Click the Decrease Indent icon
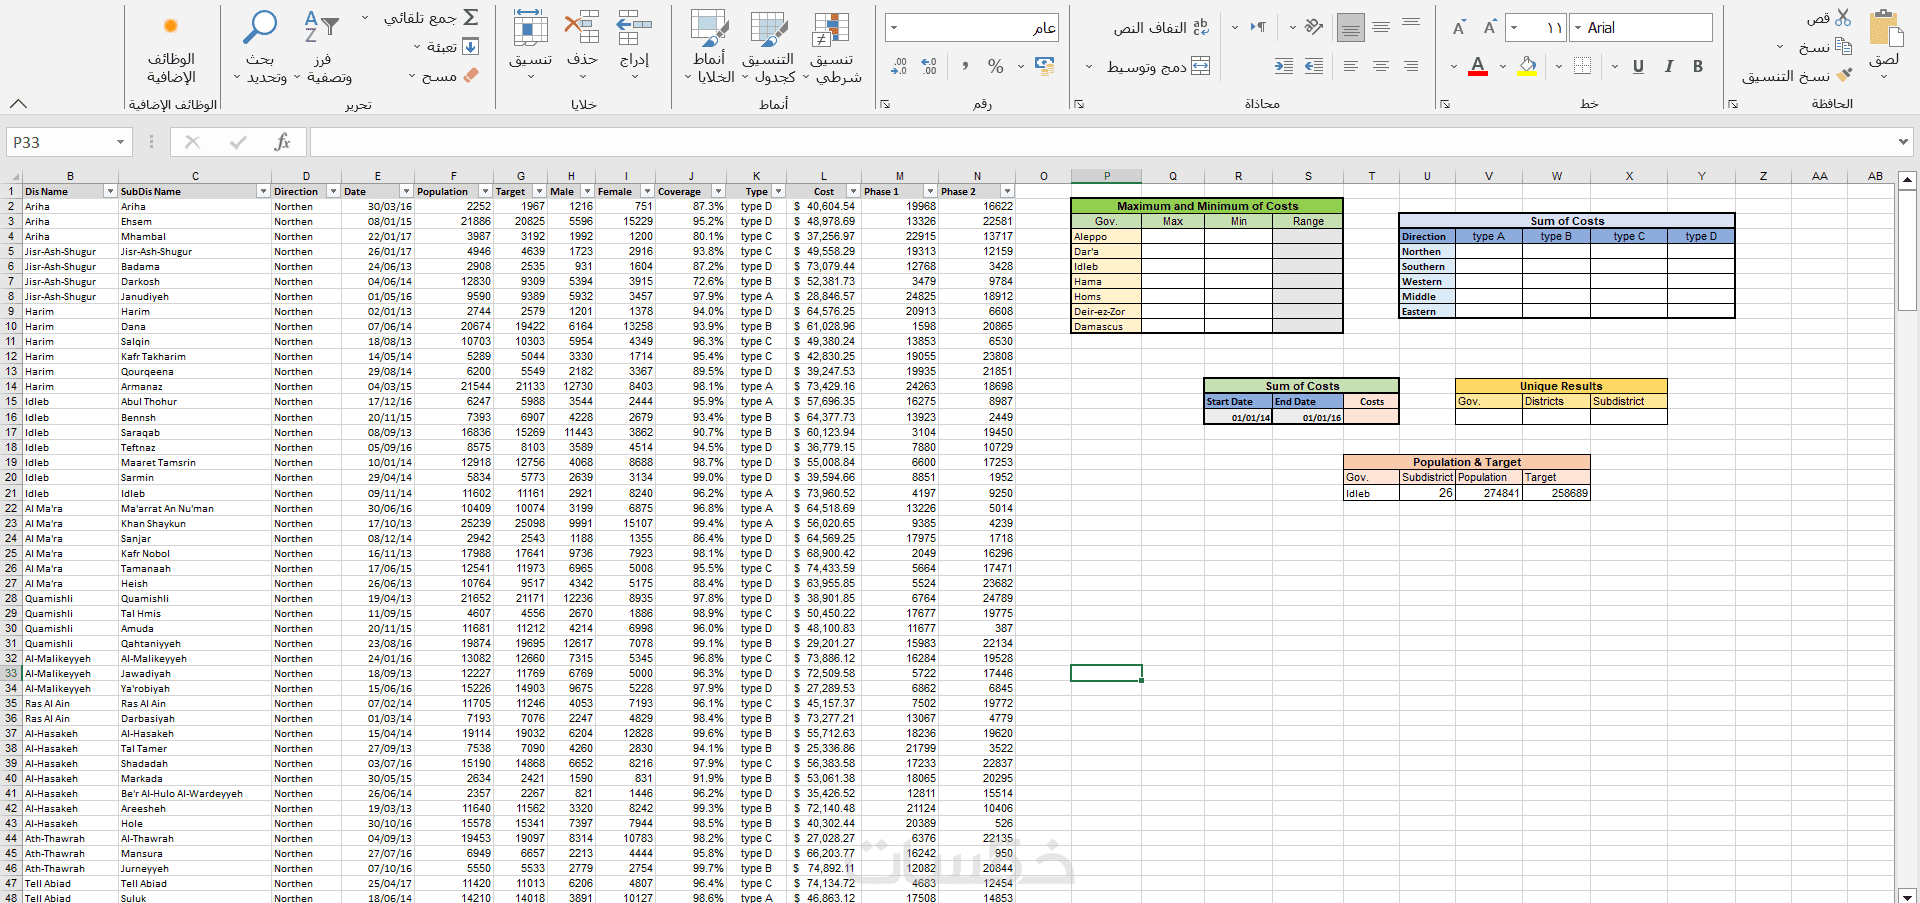The height and width of the screenshot is (903, 1920). 1314,66
